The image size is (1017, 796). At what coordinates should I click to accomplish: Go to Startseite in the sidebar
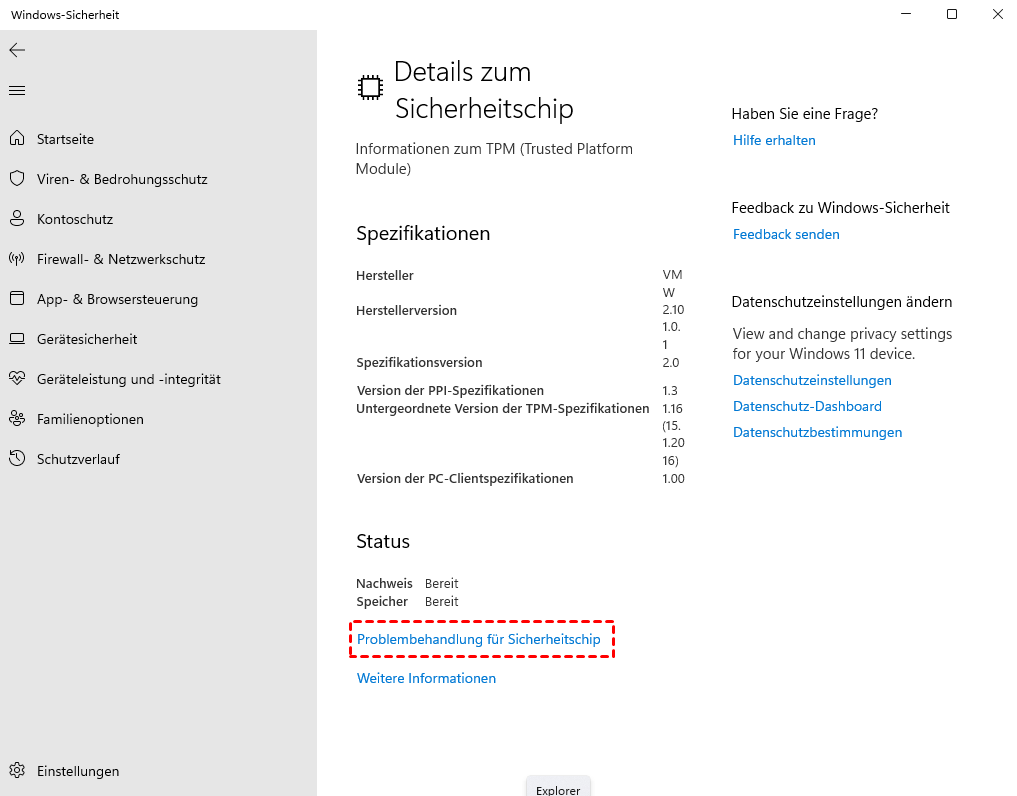(x=65, y=139)
